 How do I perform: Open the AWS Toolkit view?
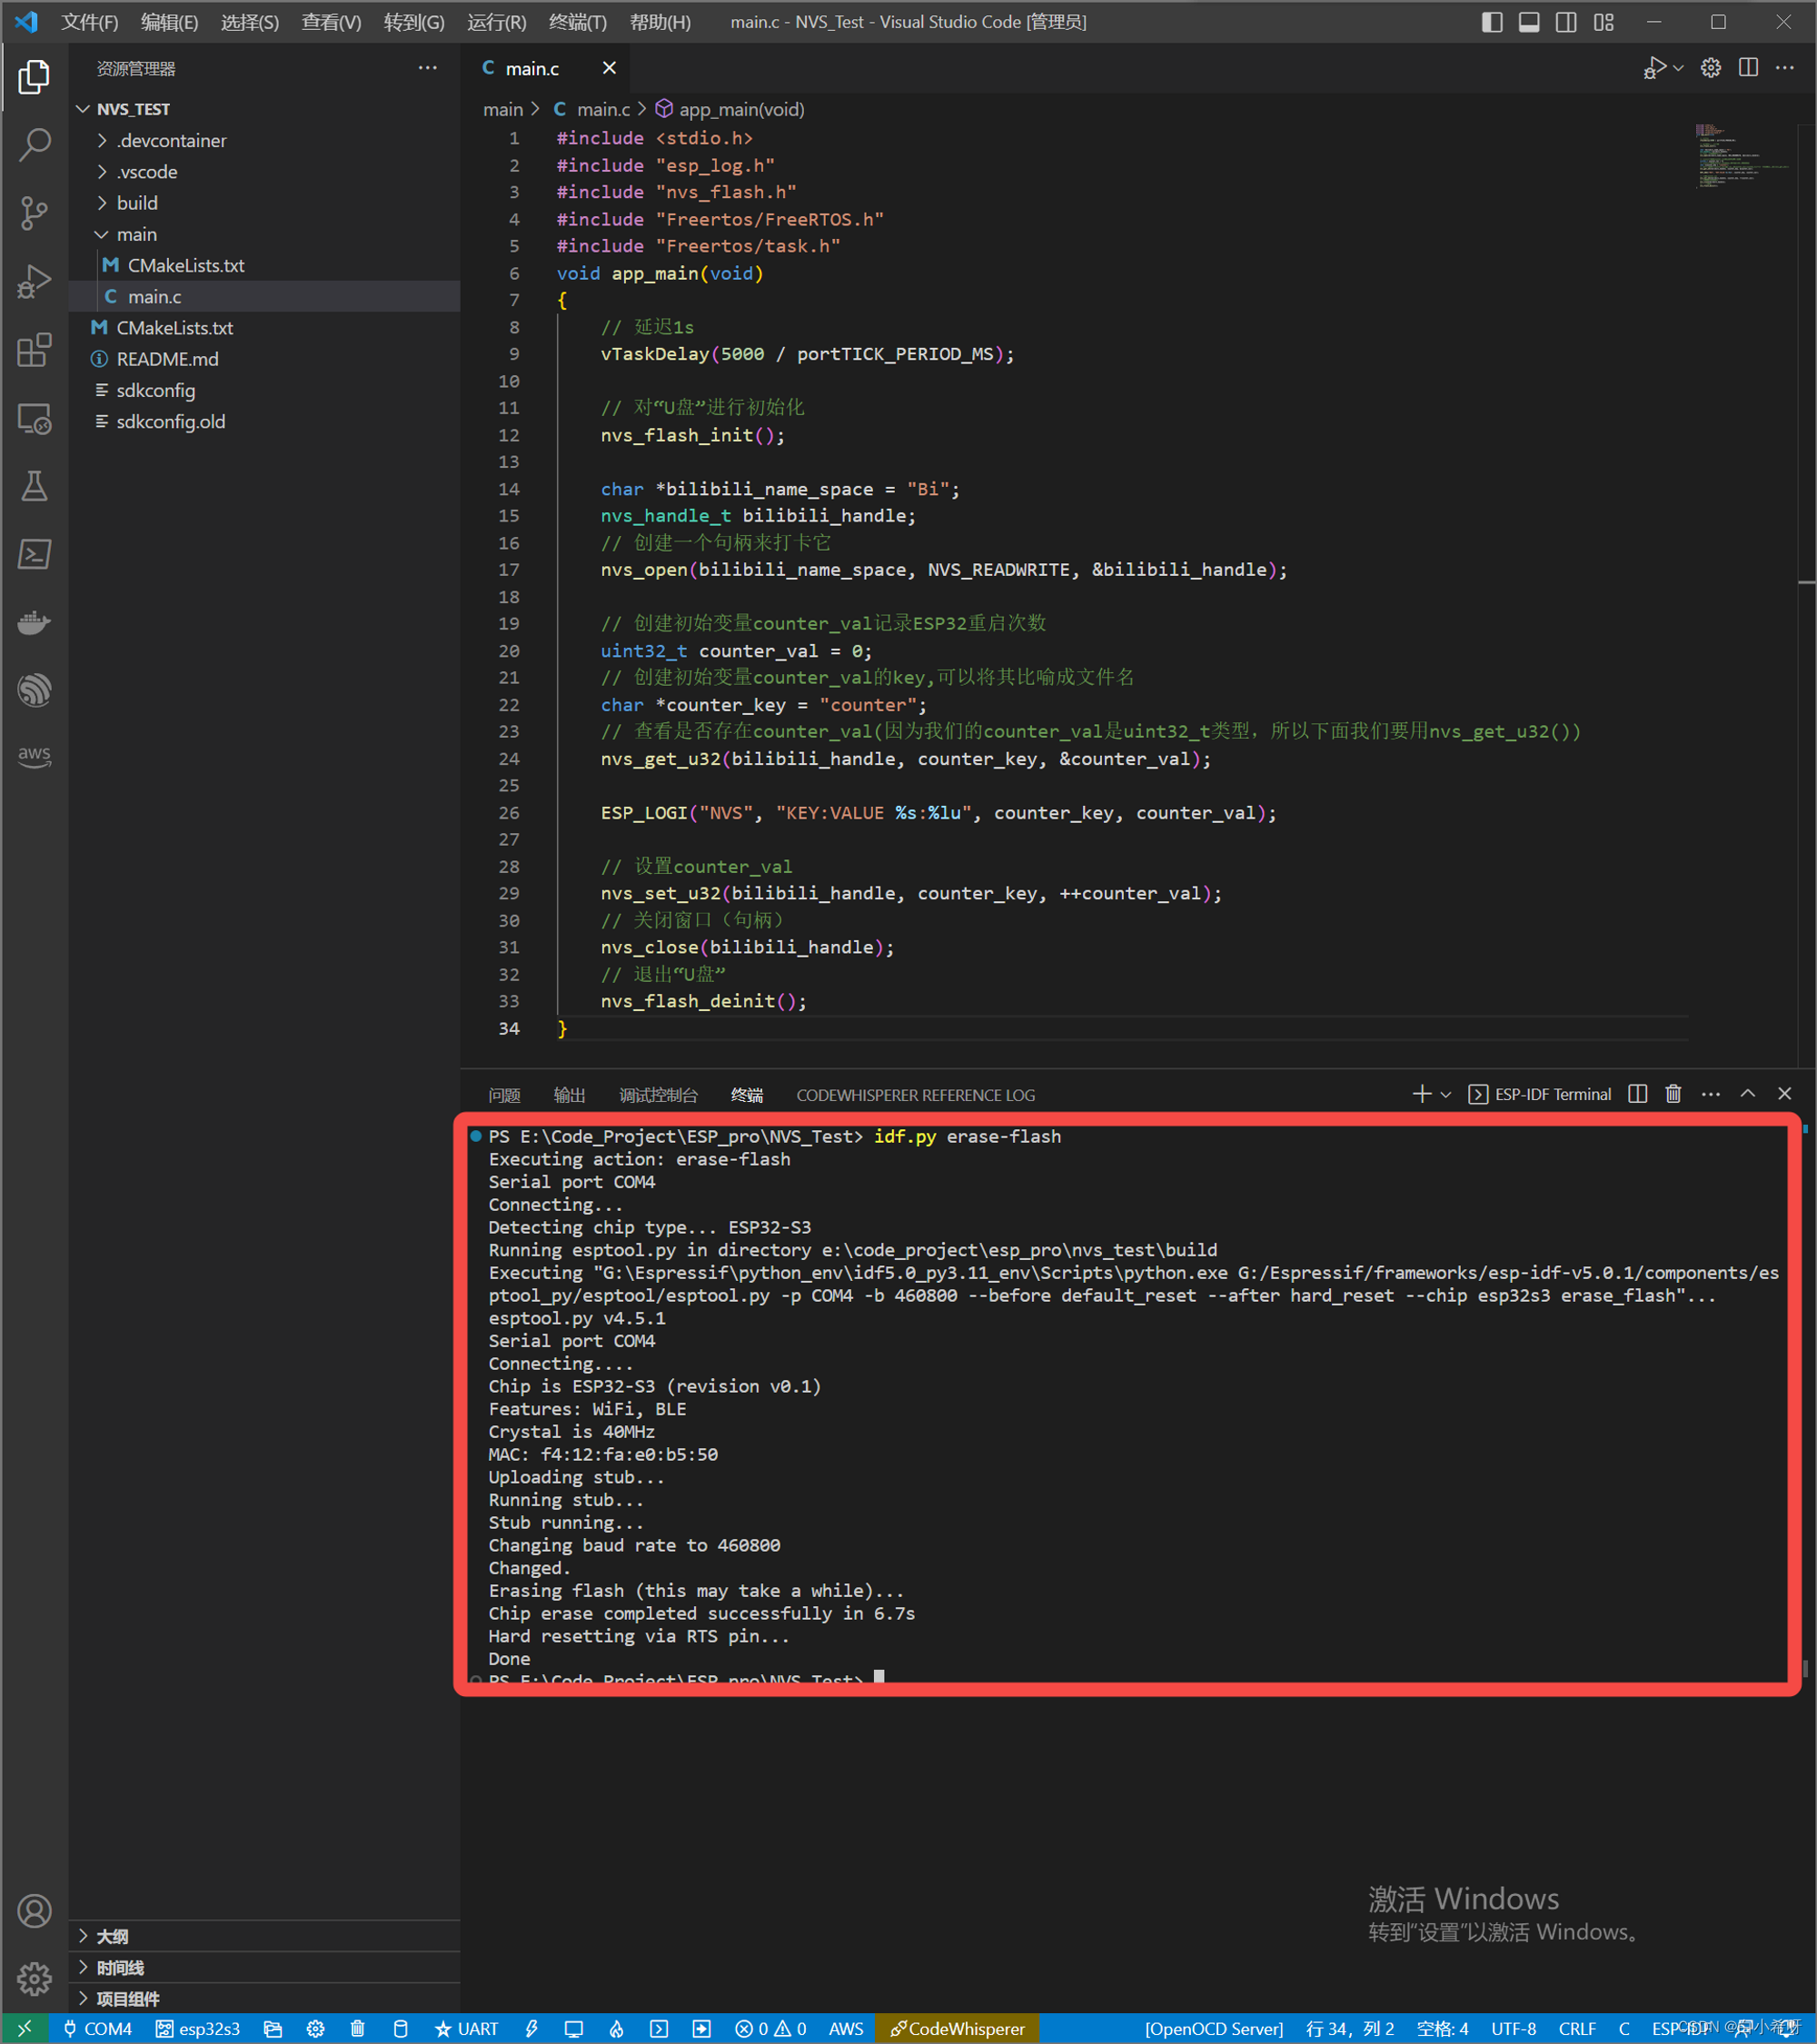[34, 755]
